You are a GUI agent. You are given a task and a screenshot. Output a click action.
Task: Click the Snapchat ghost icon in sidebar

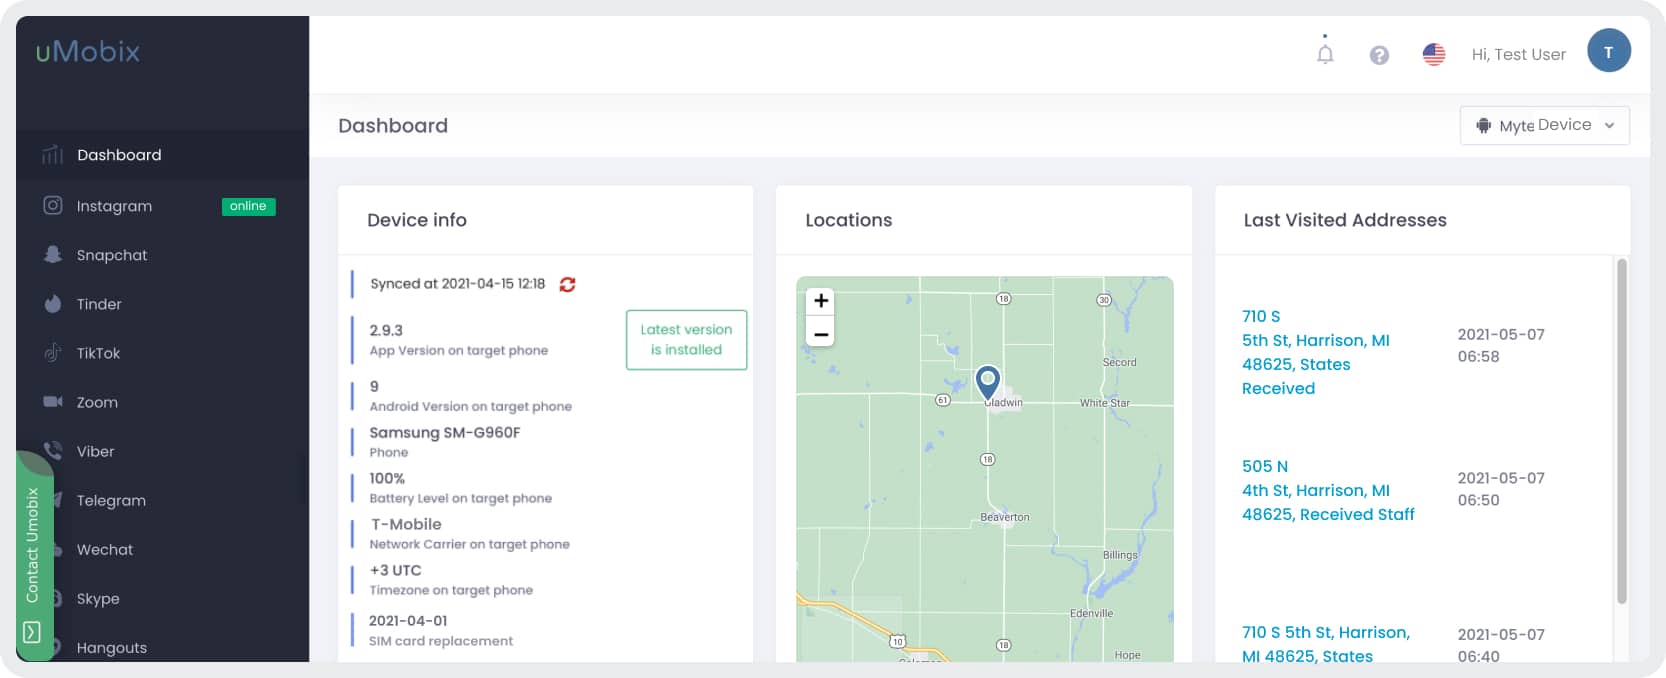52,254
